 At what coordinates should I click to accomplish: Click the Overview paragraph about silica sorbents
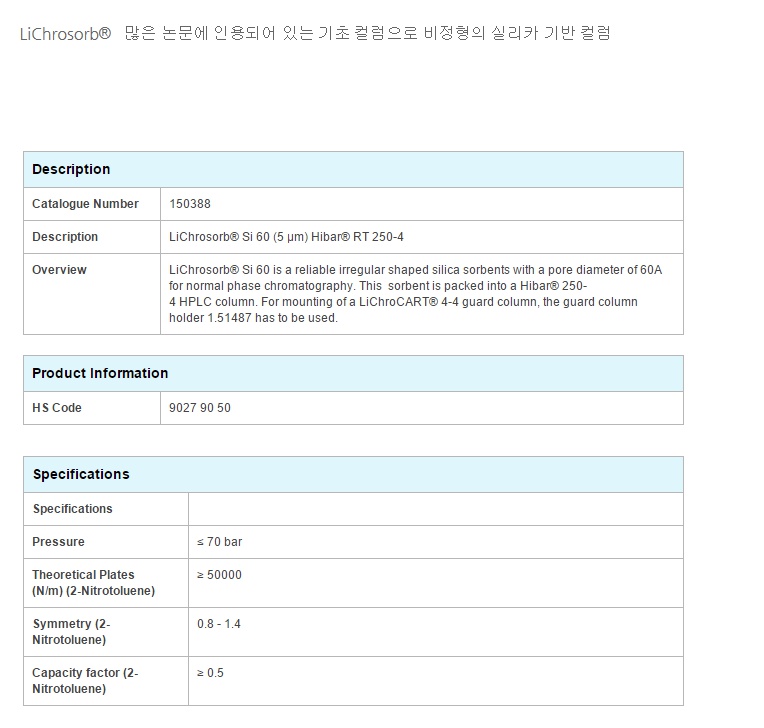click(x=415, y=294)
